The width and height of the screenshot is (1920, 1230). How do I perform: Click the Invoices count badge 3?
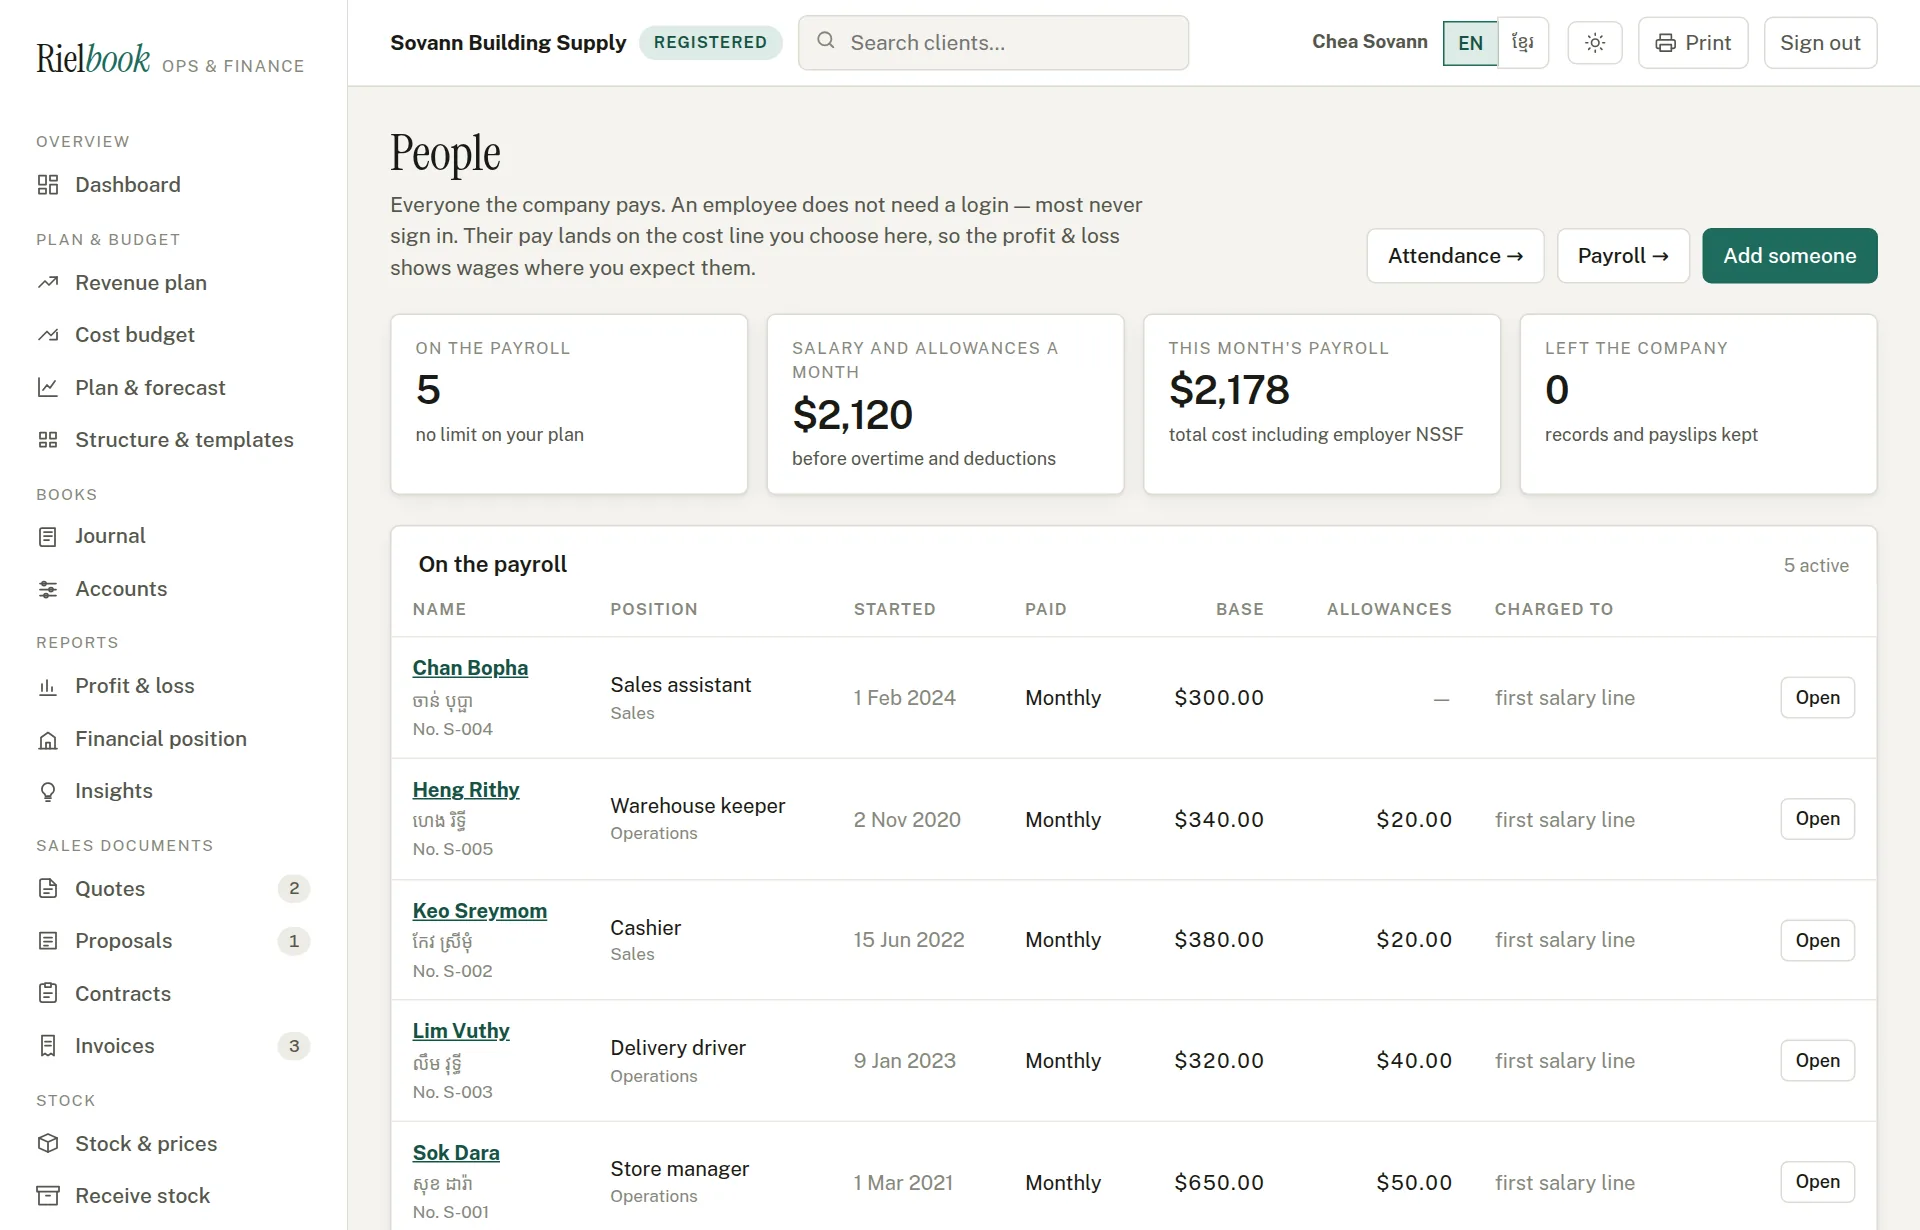click(x=294, y=1046)
